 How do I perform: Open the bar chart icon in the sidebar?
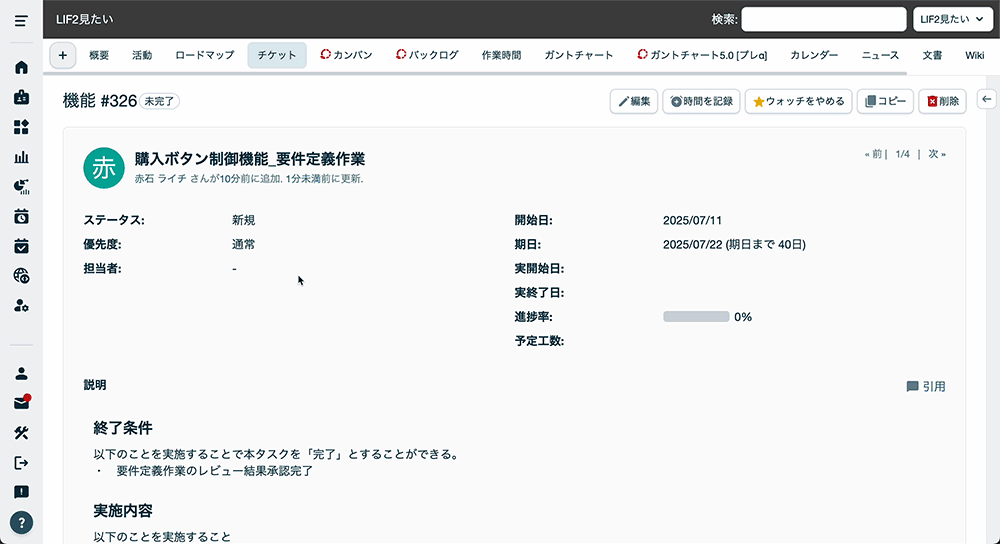click(x=21, y=157)
